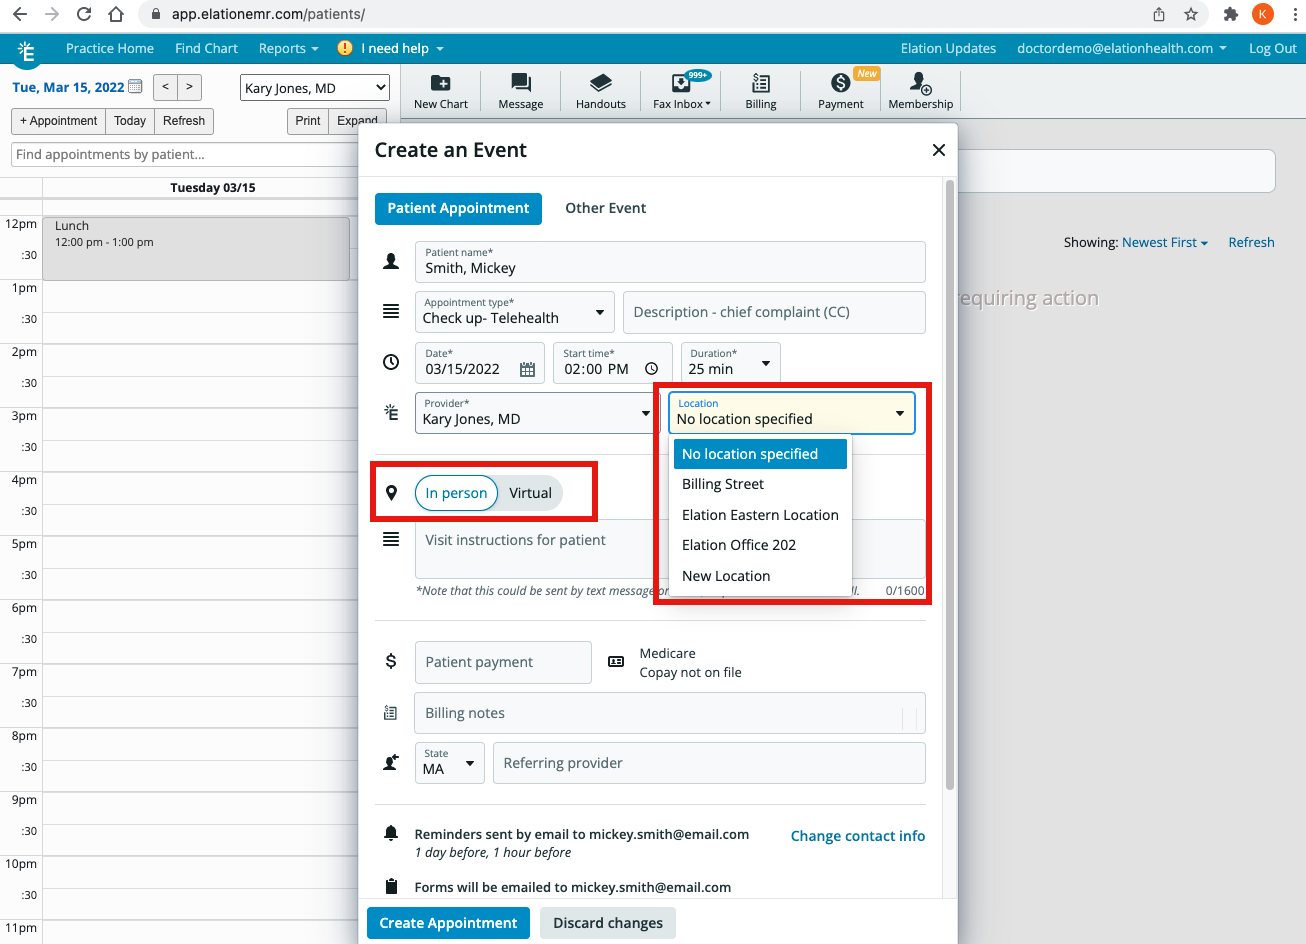Open provider selector Kary Jones, MD on calendar

(315, 88)
